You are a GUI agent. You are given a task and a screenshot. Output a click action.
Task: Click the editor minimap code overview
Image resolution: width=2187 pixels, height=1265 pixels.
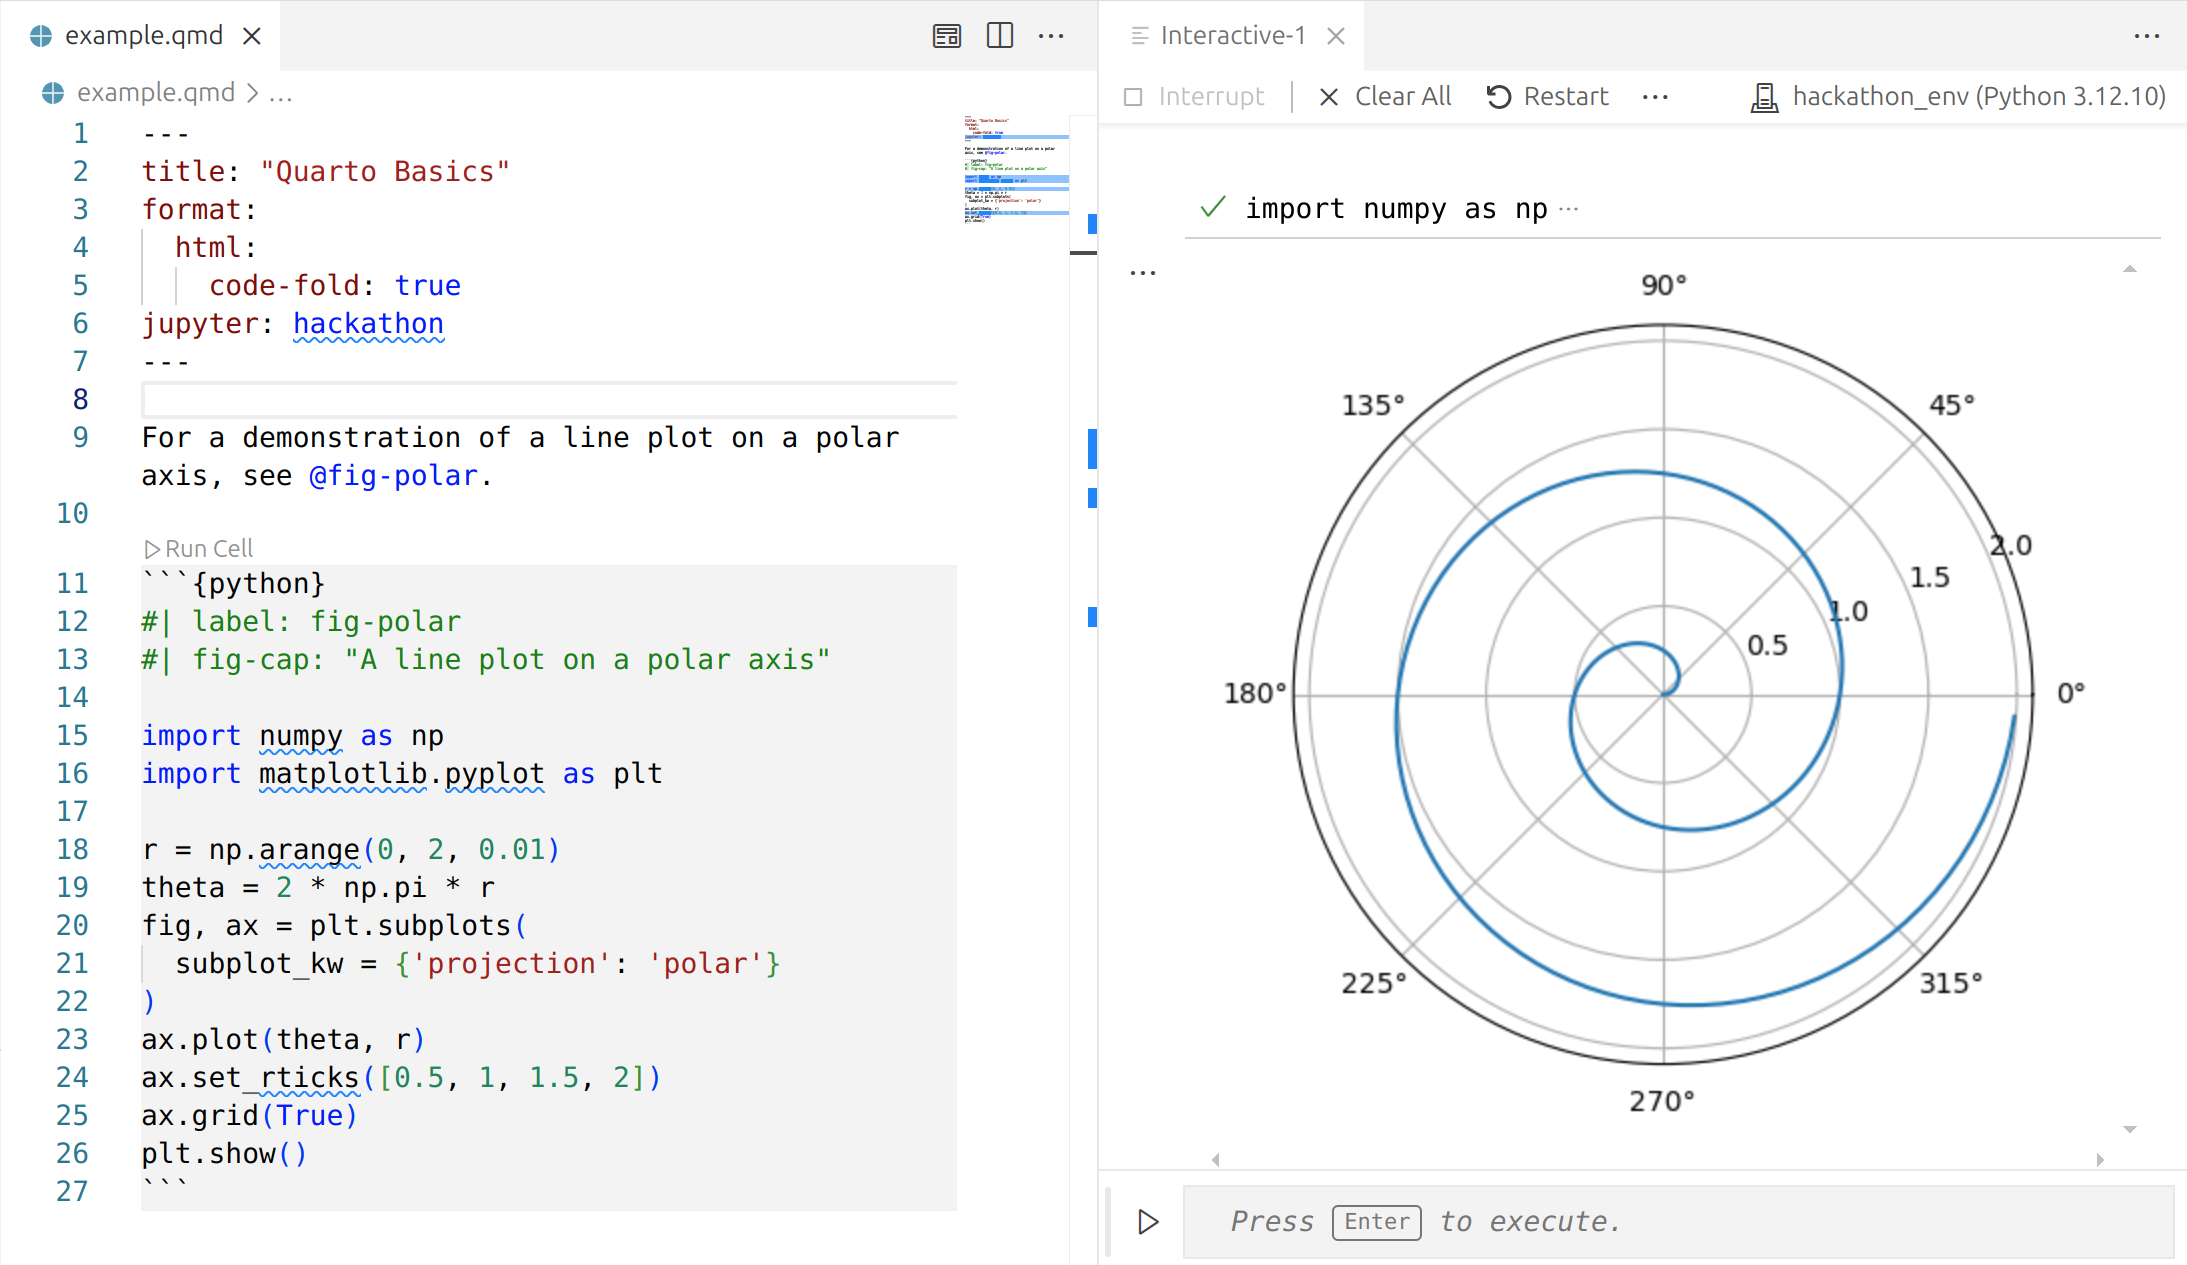(x=1016, y=170)
